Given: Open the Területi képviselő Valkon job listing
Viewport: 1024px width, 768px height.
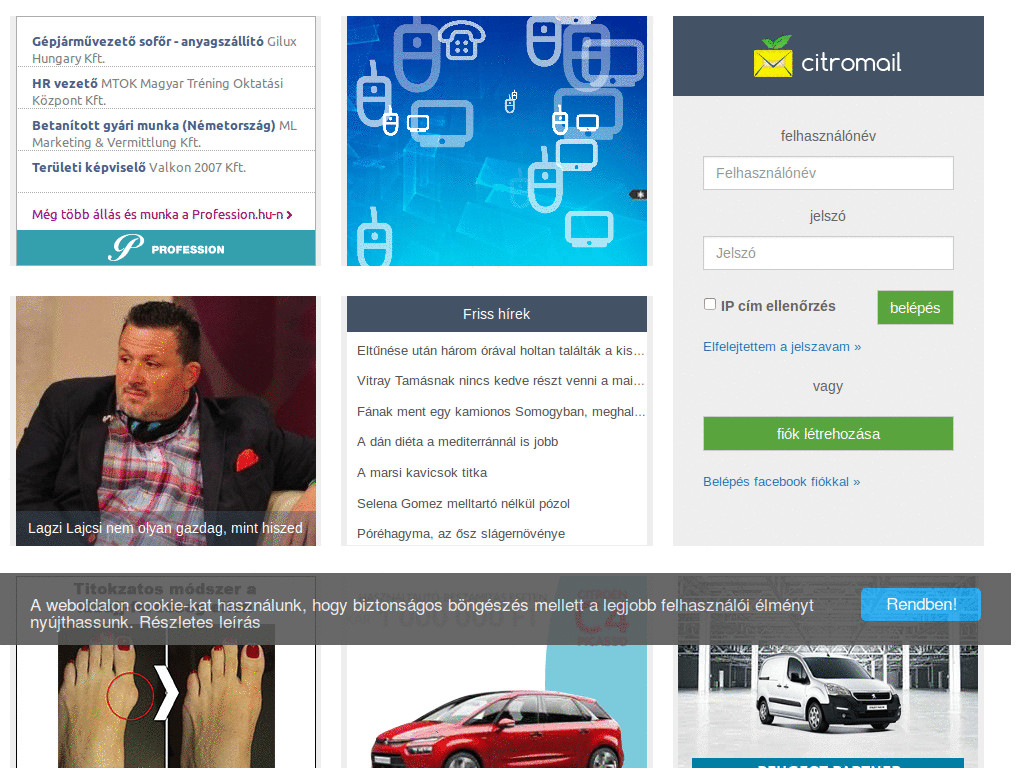Looking at the screenshot, I should click(139, 167).
